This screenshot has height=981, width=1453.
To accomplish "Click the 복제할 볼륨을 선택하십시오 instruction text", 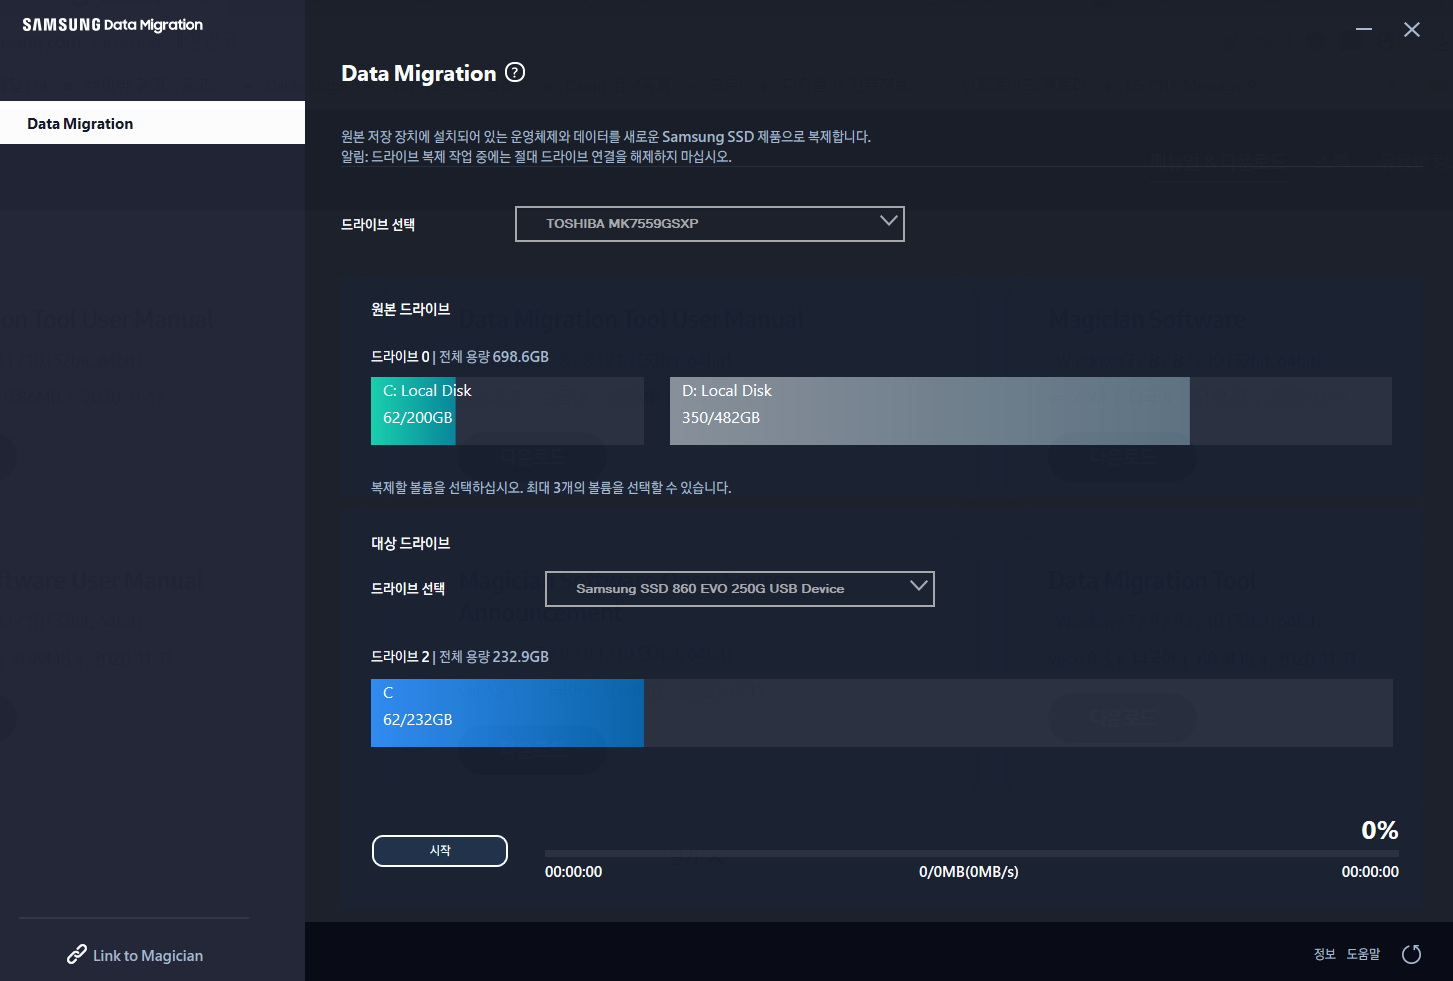I will 551,488.
